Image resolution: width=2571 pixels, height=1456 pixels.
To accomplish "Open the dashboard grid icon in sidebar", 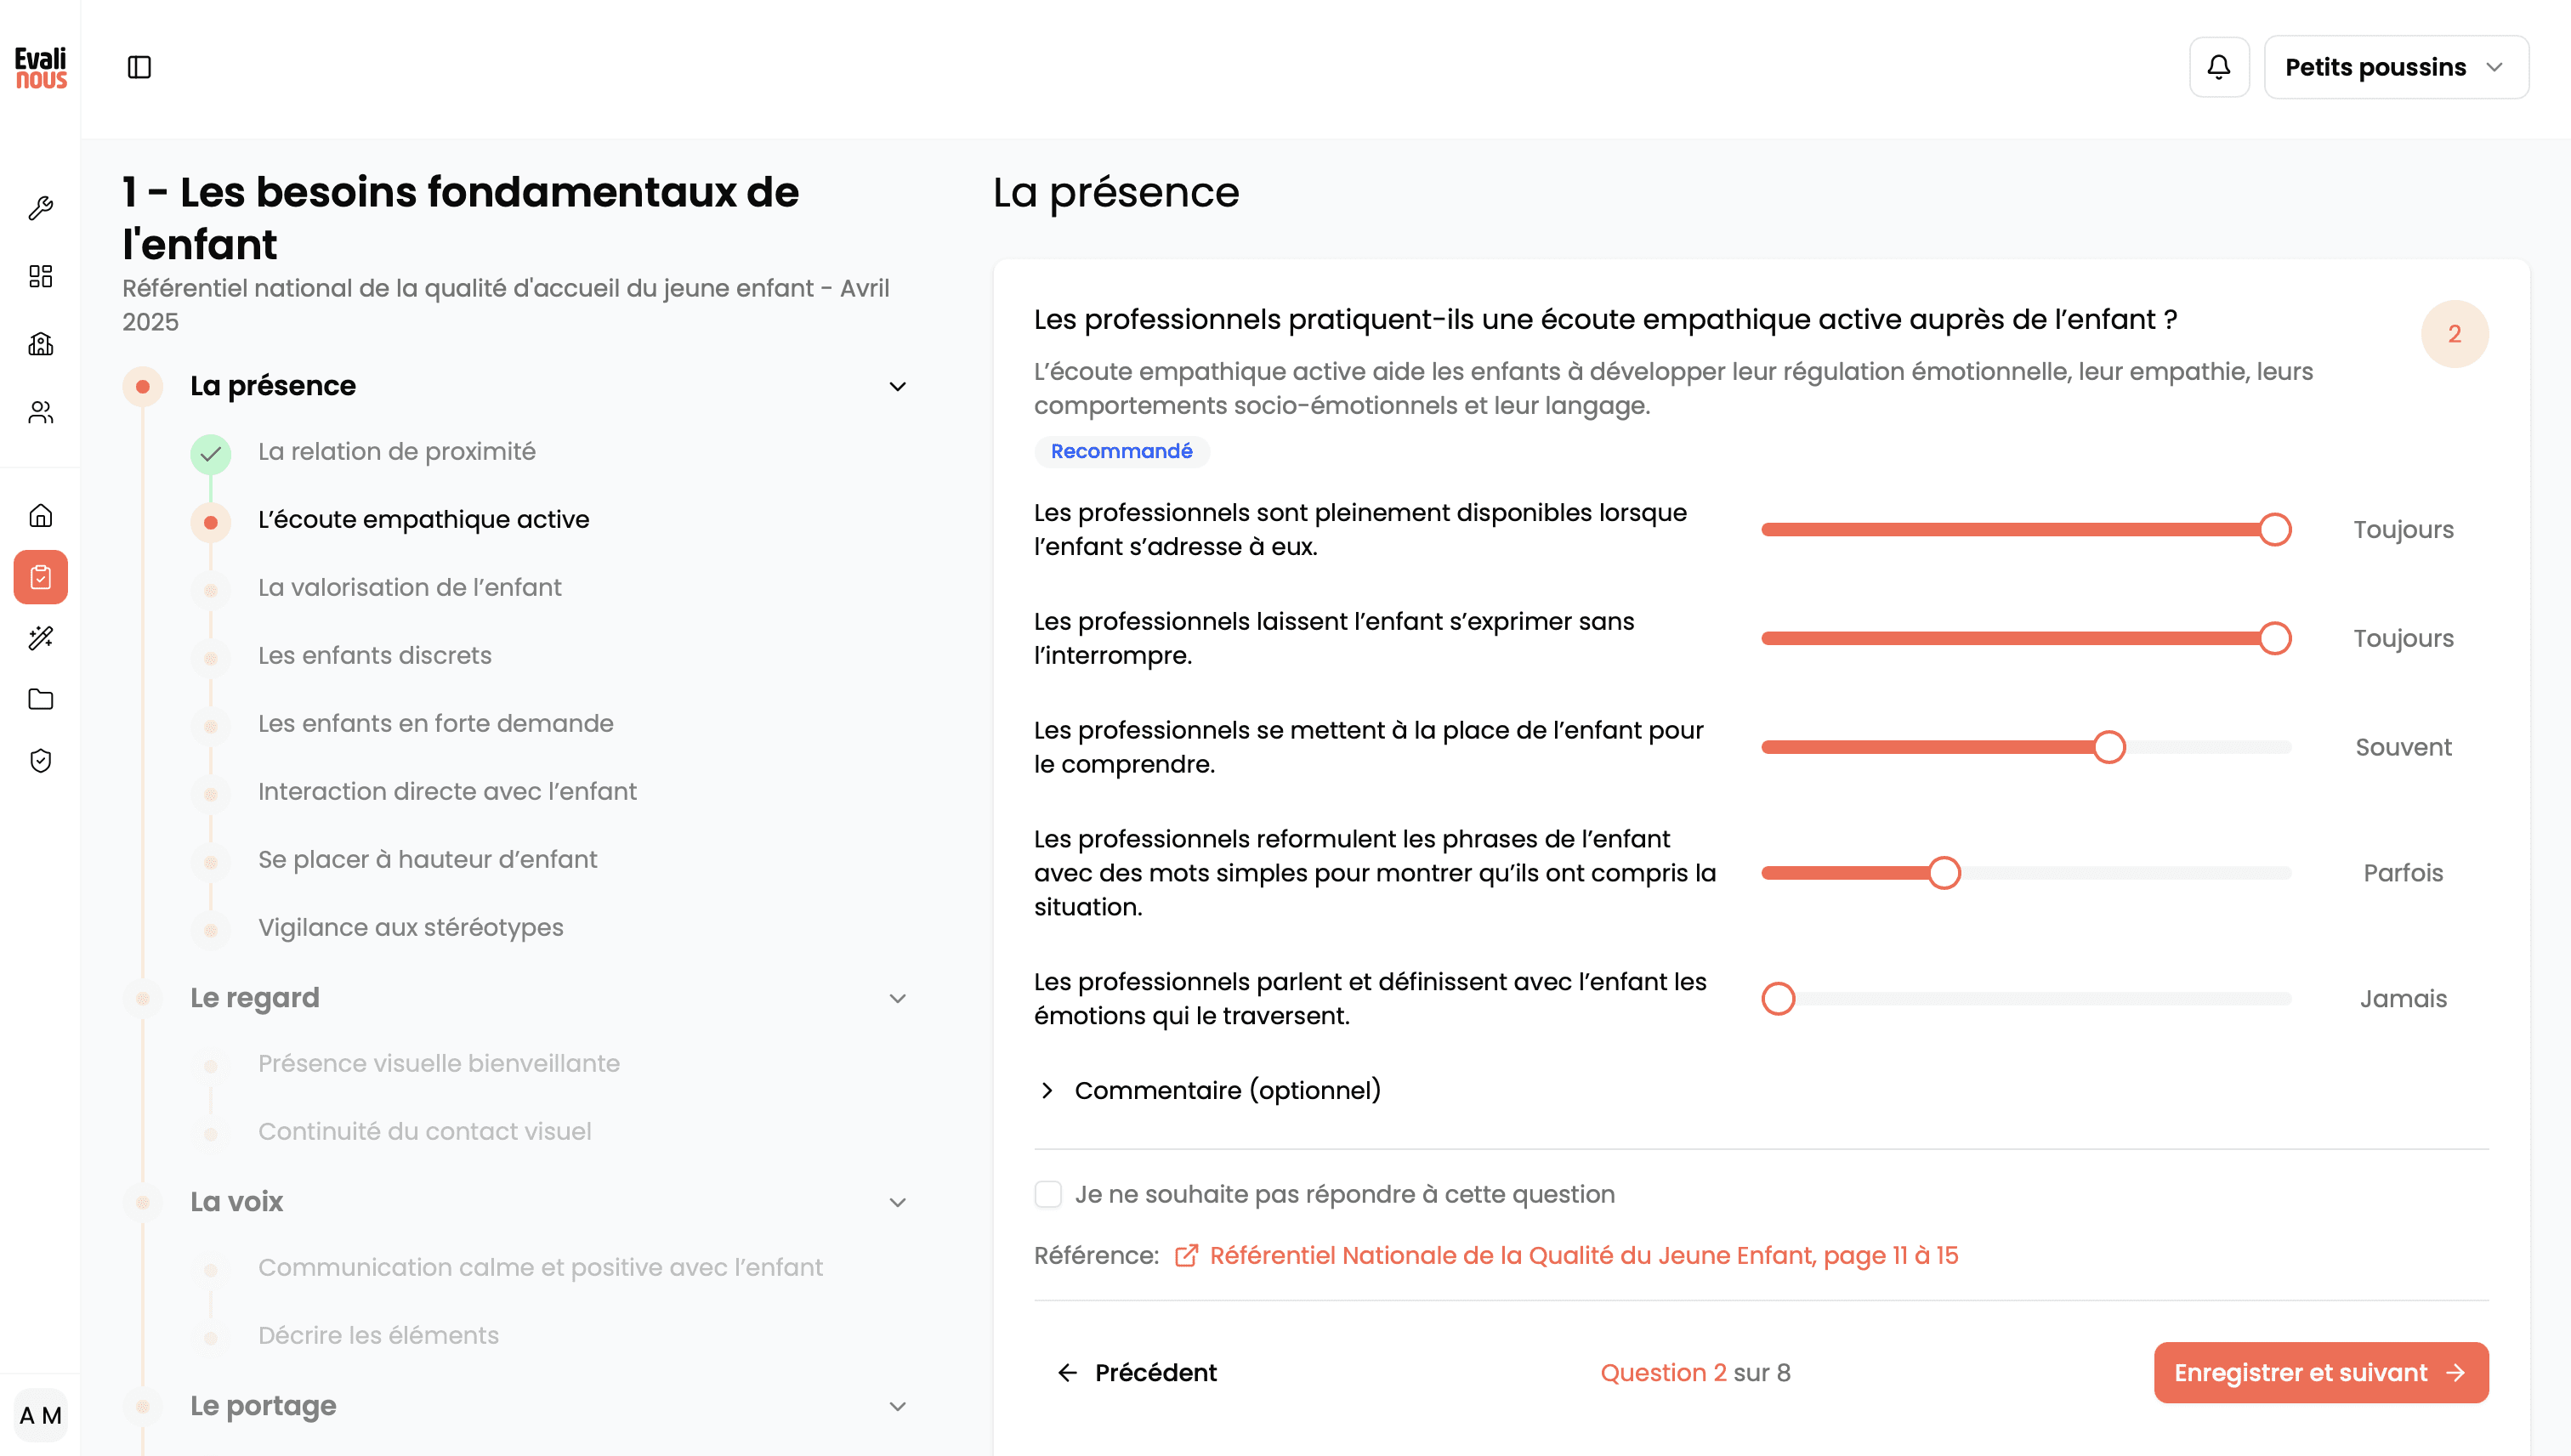I will tap(41, 276).
